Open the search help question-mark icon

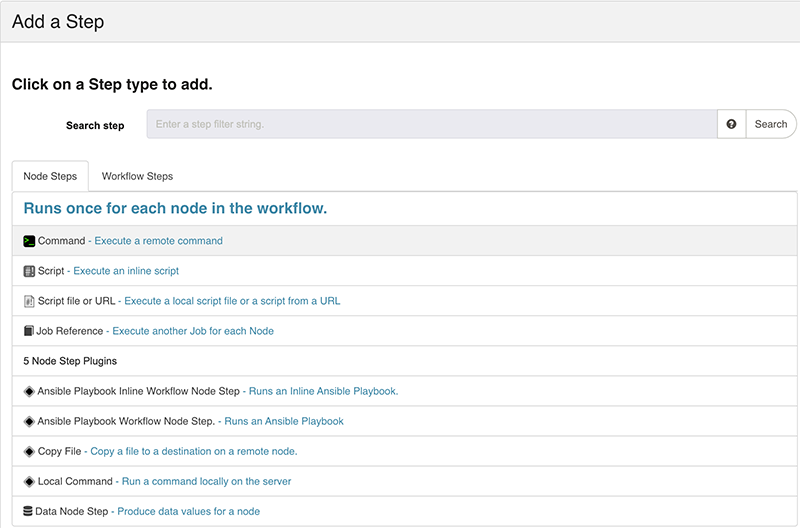(731, 124)
